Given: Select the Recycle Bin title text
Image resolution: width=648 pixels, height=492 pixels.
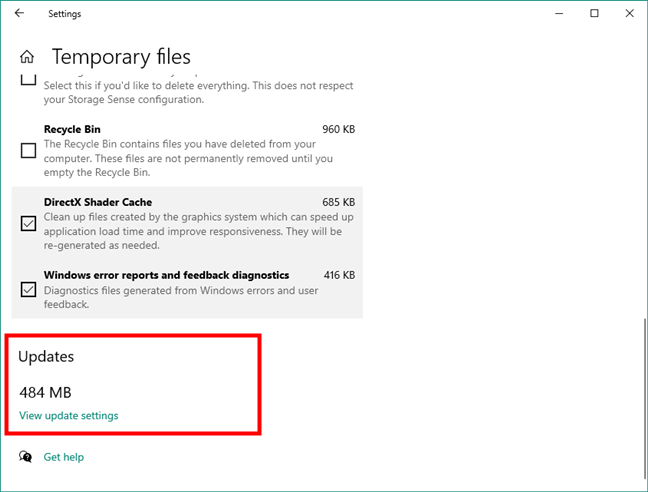Looking at the screenshot, I should [72, 129].
